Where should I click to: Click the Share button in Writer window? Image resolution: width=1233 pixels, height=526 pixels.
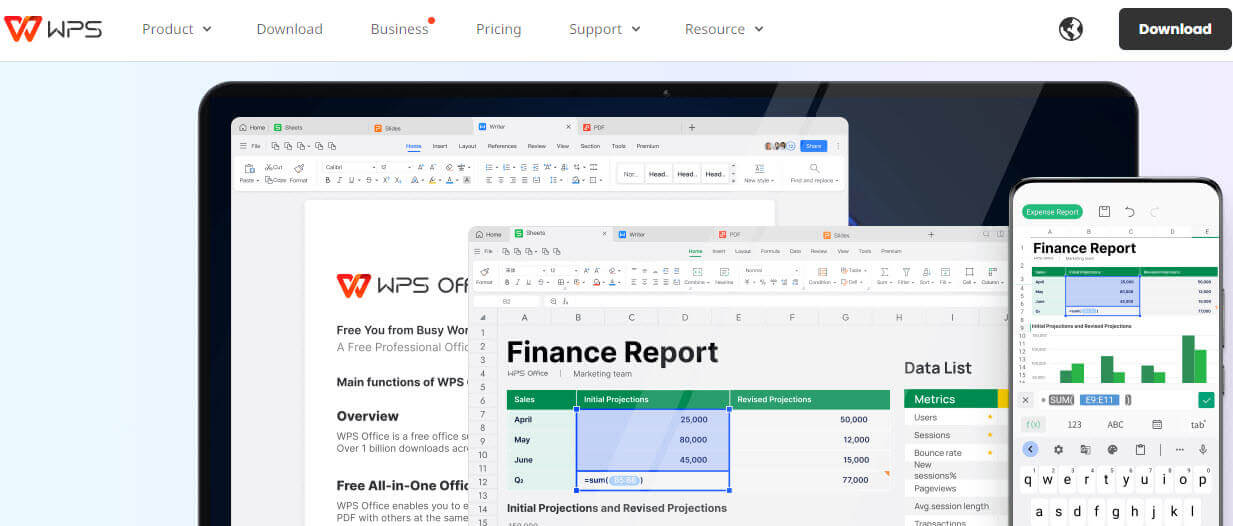(x=813, y=146)
